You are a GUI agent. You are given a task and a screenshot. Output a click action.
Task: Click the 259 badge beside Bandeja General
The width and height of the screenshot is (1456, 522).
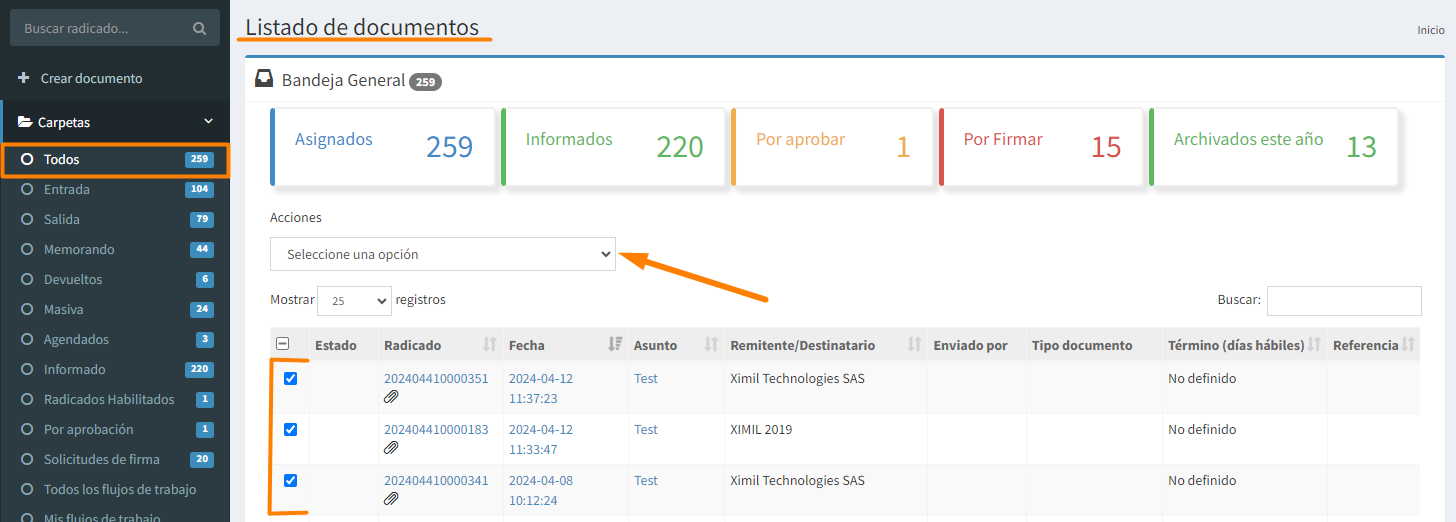(x=426, y=82)
